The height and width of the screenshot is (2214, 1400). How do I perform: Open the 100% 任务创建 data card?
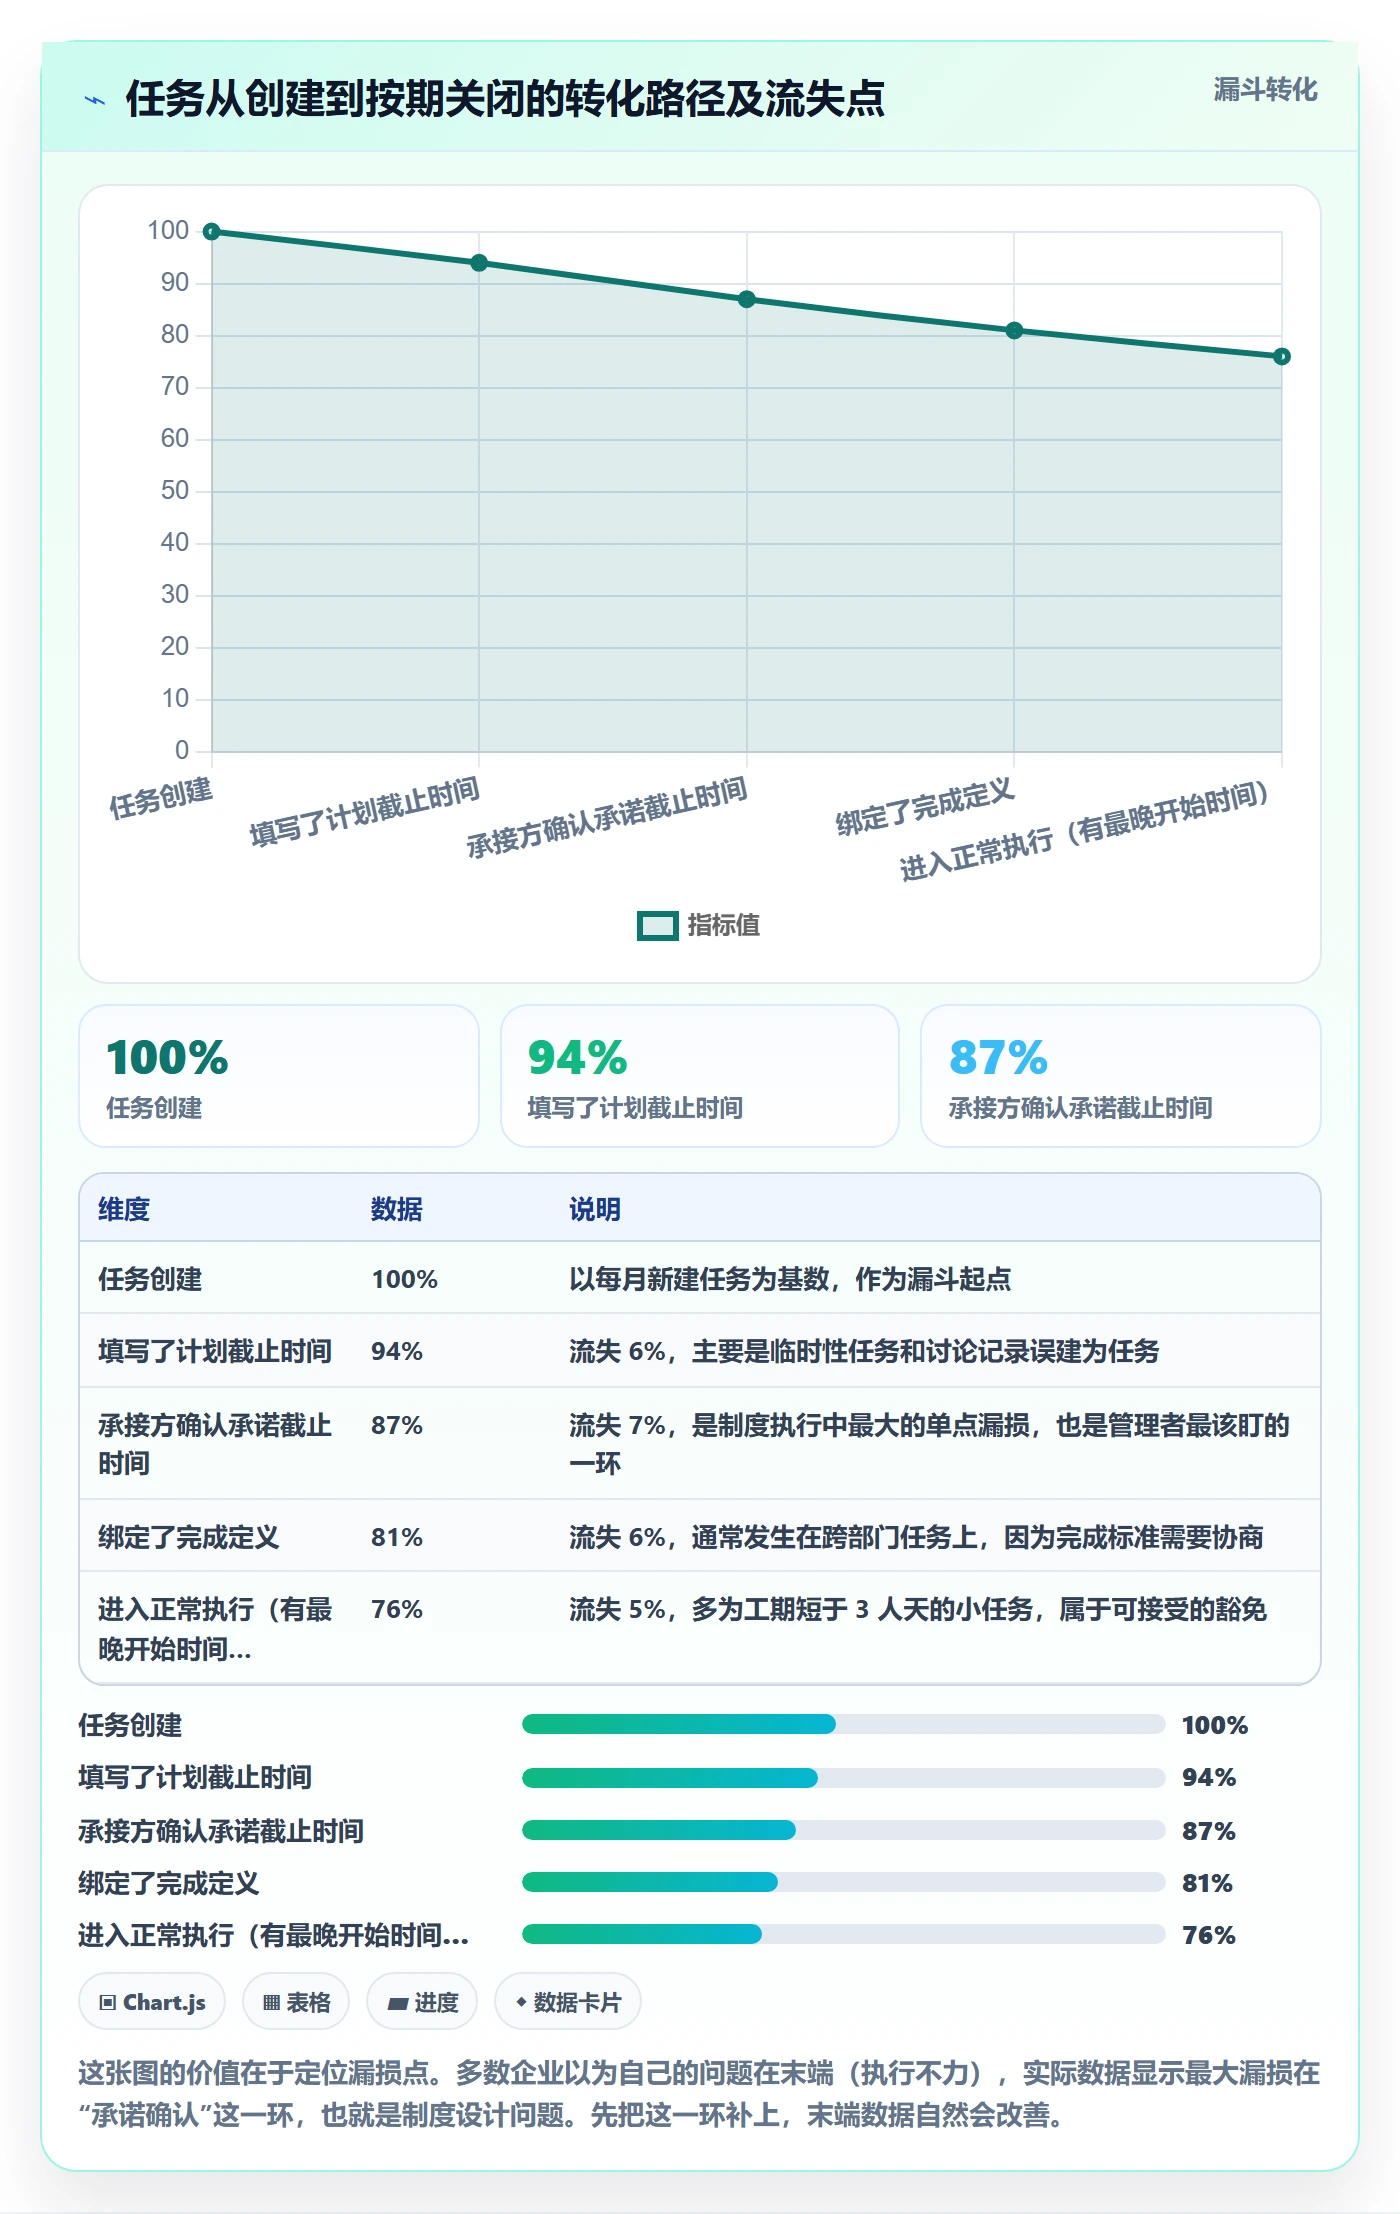coord(279,1076)
